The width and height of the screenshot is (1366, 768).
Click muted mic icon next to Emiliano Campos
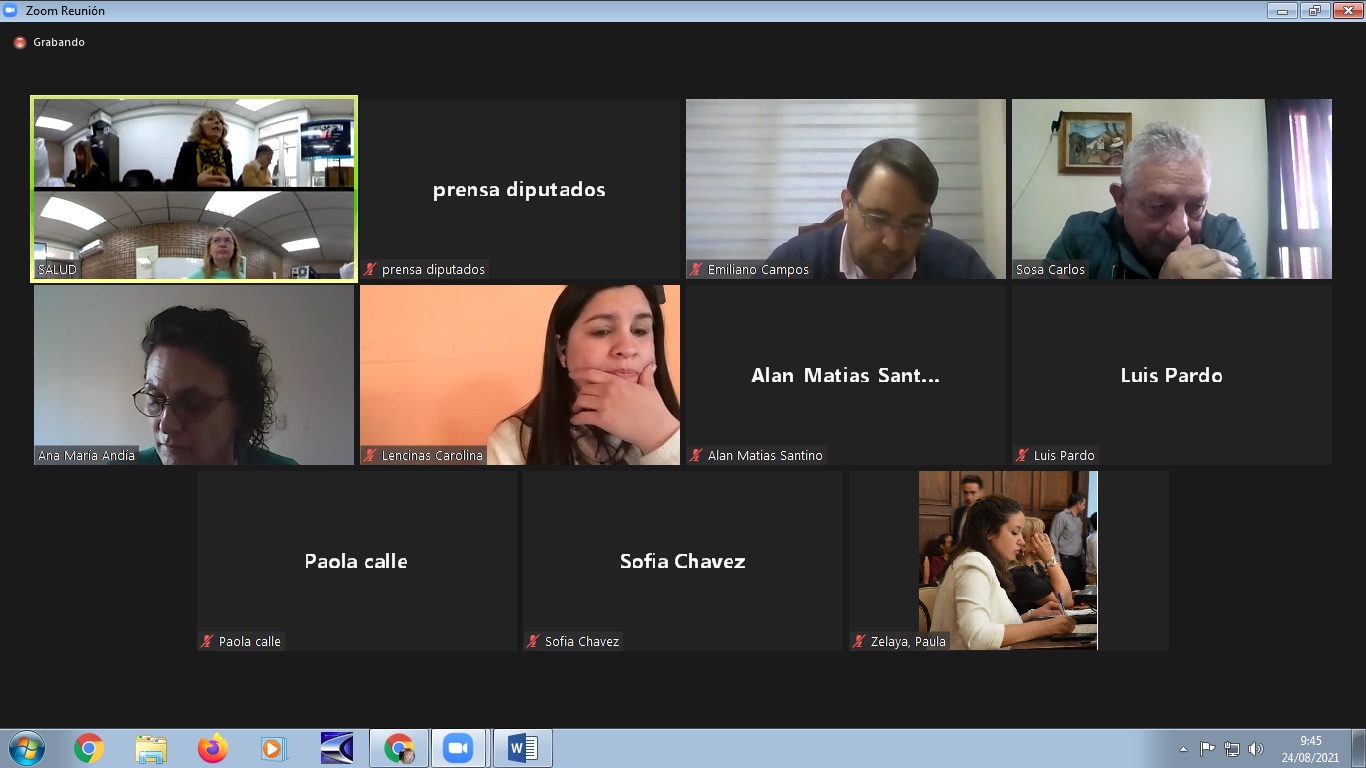pyautogui.click(x=696, y=270)
